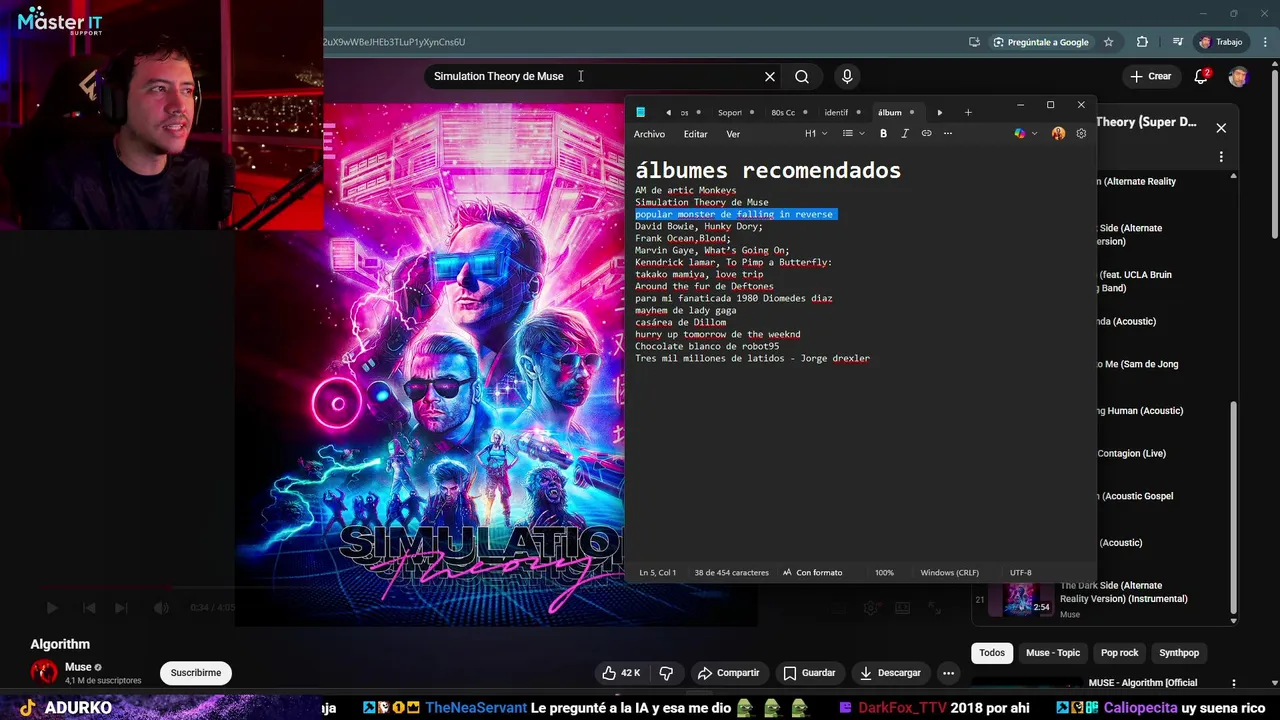
Task: Start voice search with the microphone
Action: coord(847,76)
